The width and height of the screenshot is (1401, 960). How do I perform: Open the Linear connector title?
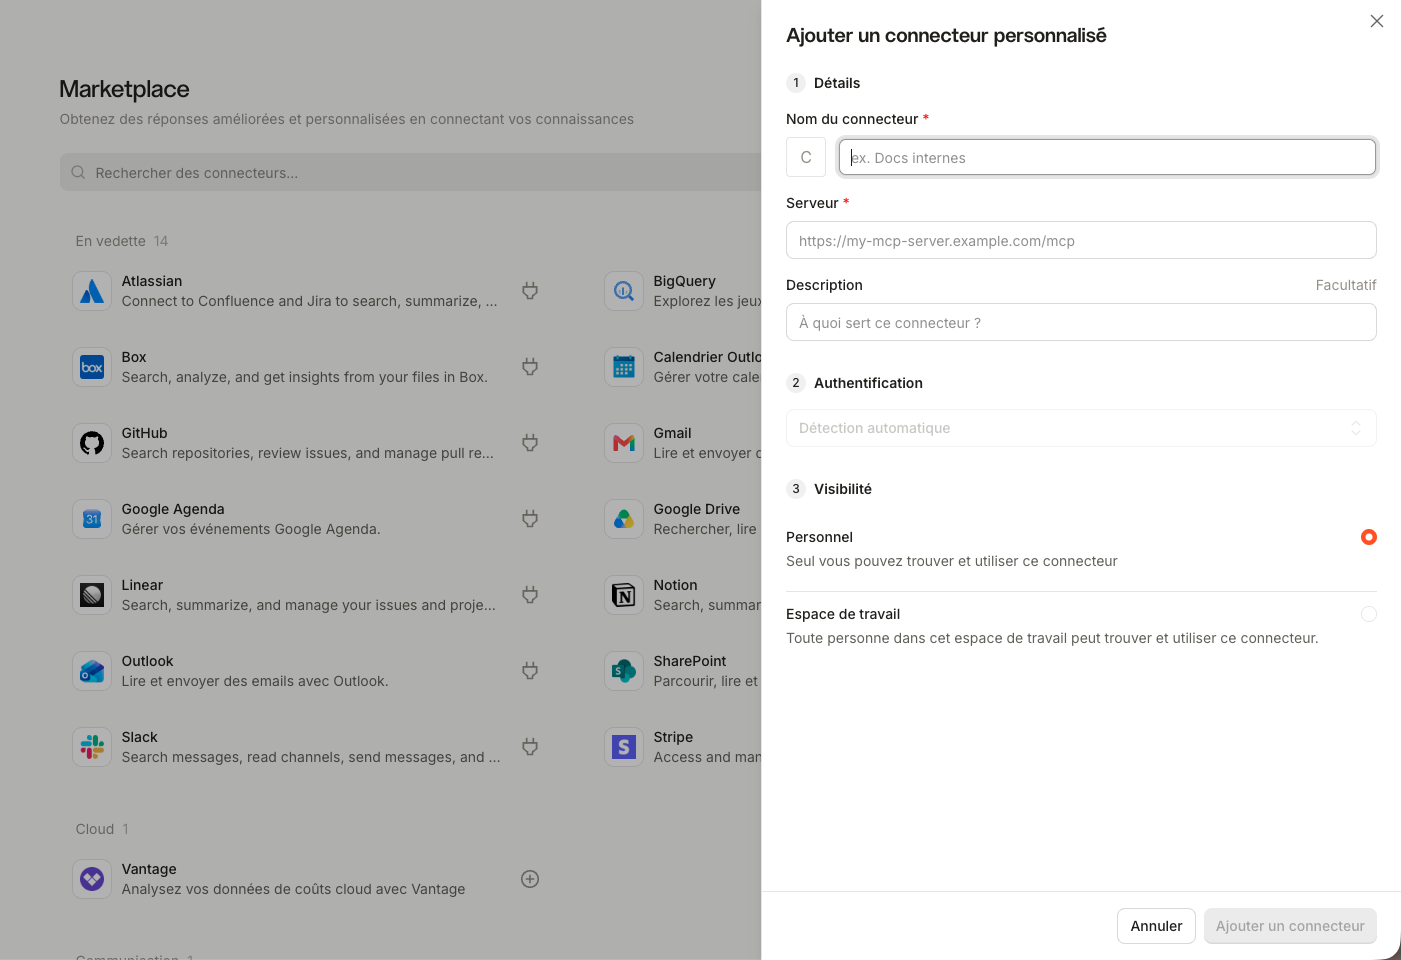coord(142,585)
